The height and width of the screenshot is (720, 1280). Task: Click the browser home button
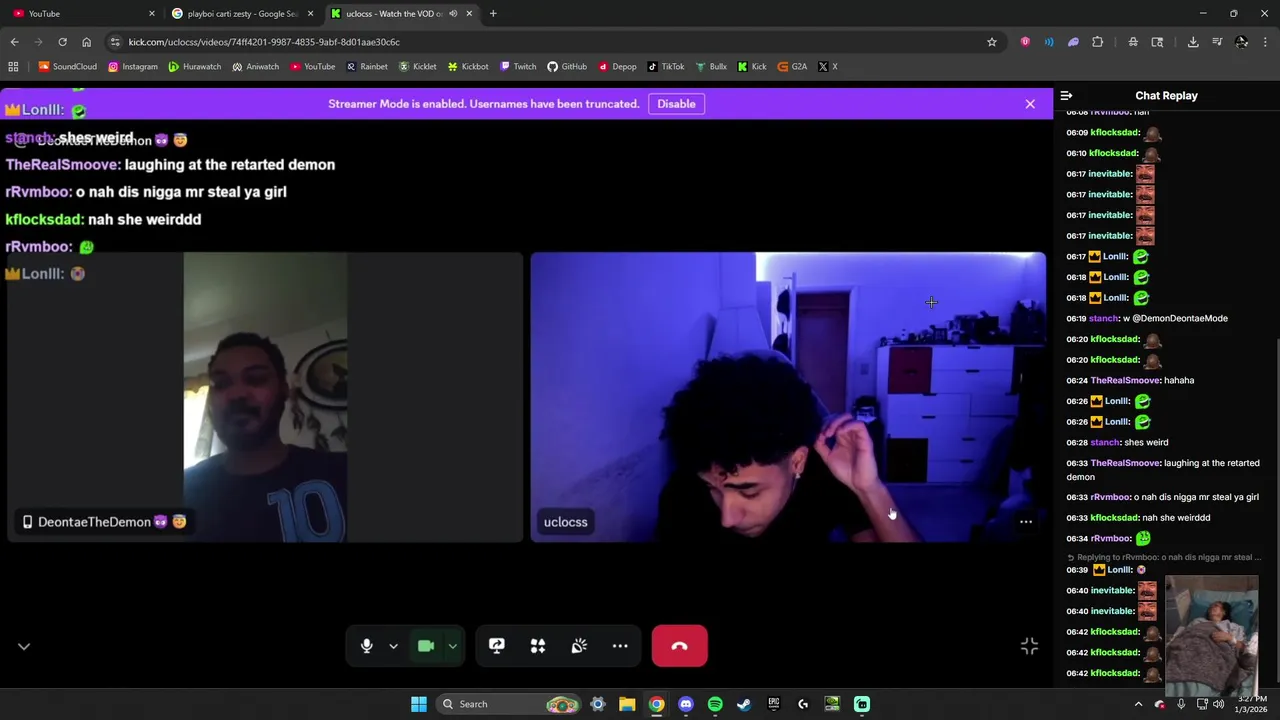pyautogui.click(x=86, y=42)
